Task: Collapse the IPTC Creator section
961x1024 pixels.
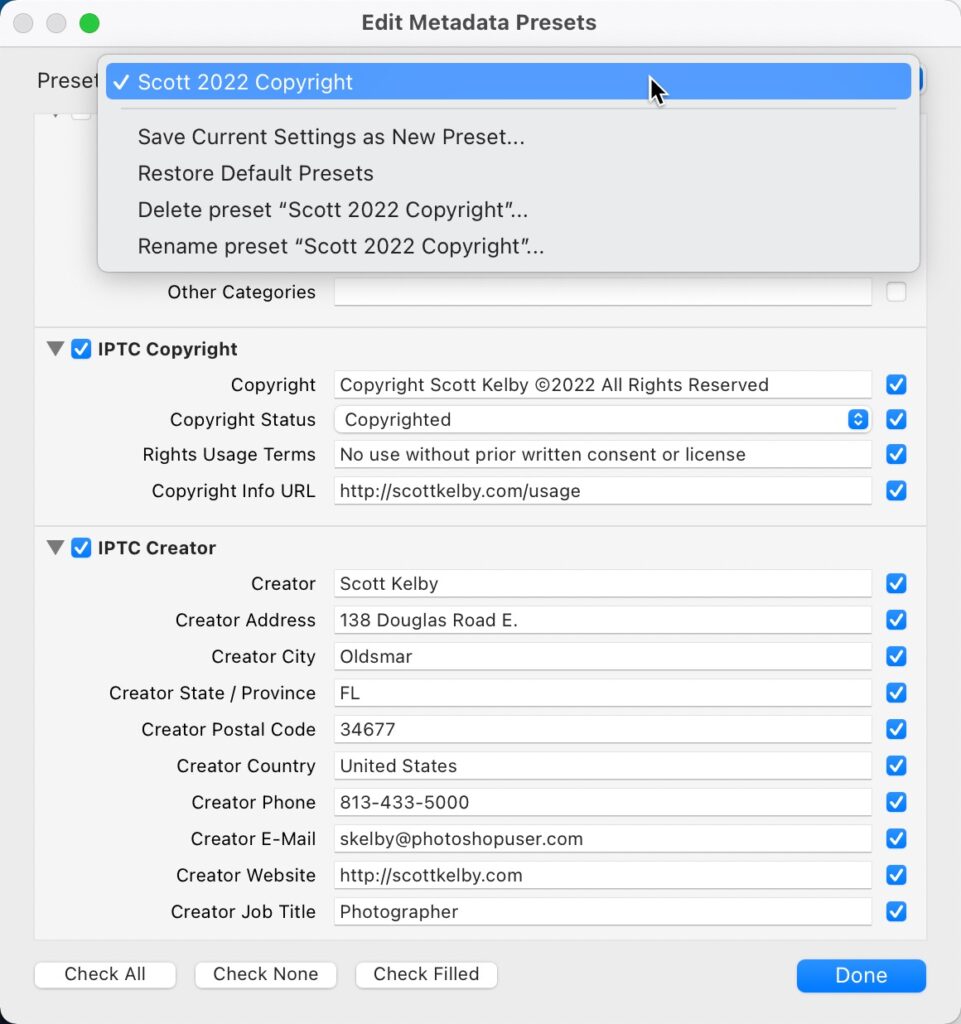Action: pyautogui.click(x=55, y=547)
